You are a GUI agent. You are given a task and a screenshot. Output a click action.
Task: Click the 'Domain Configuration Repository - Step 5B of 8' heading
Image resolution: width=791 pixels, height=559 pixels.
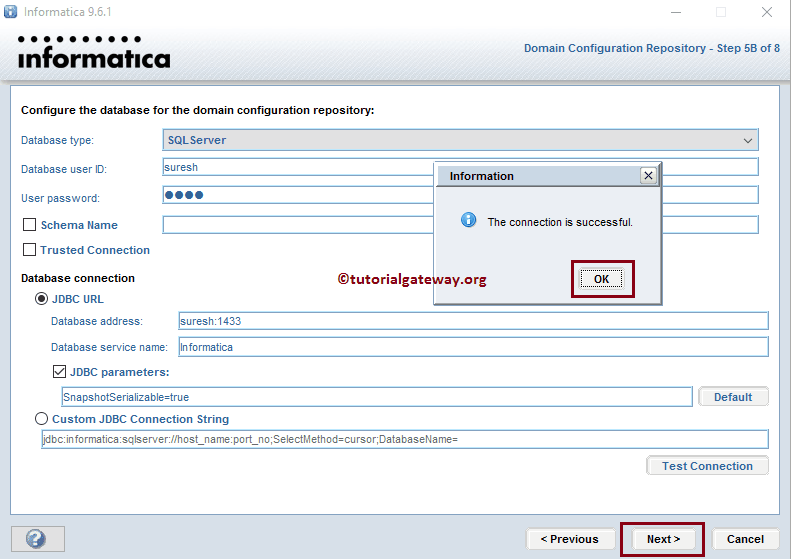[652, 48]
